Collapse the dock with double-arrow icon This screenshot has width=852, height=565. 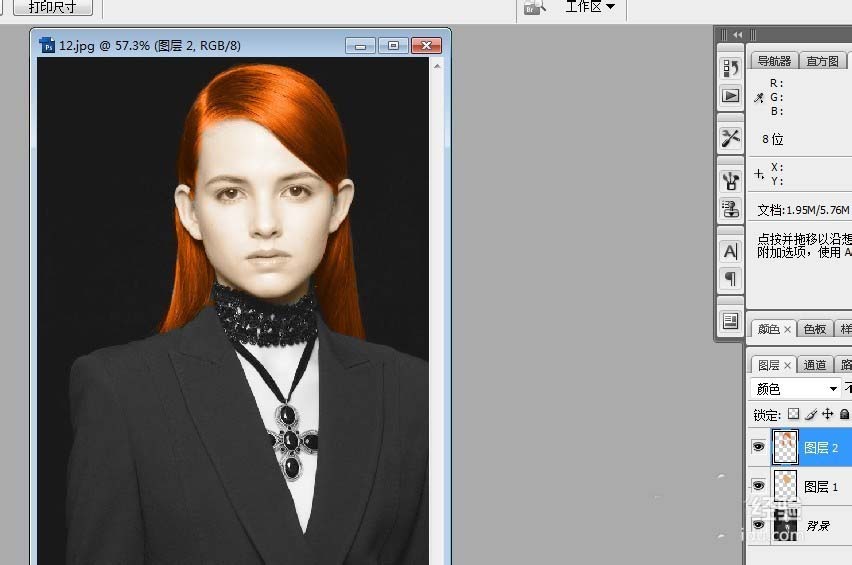[737, 35]
